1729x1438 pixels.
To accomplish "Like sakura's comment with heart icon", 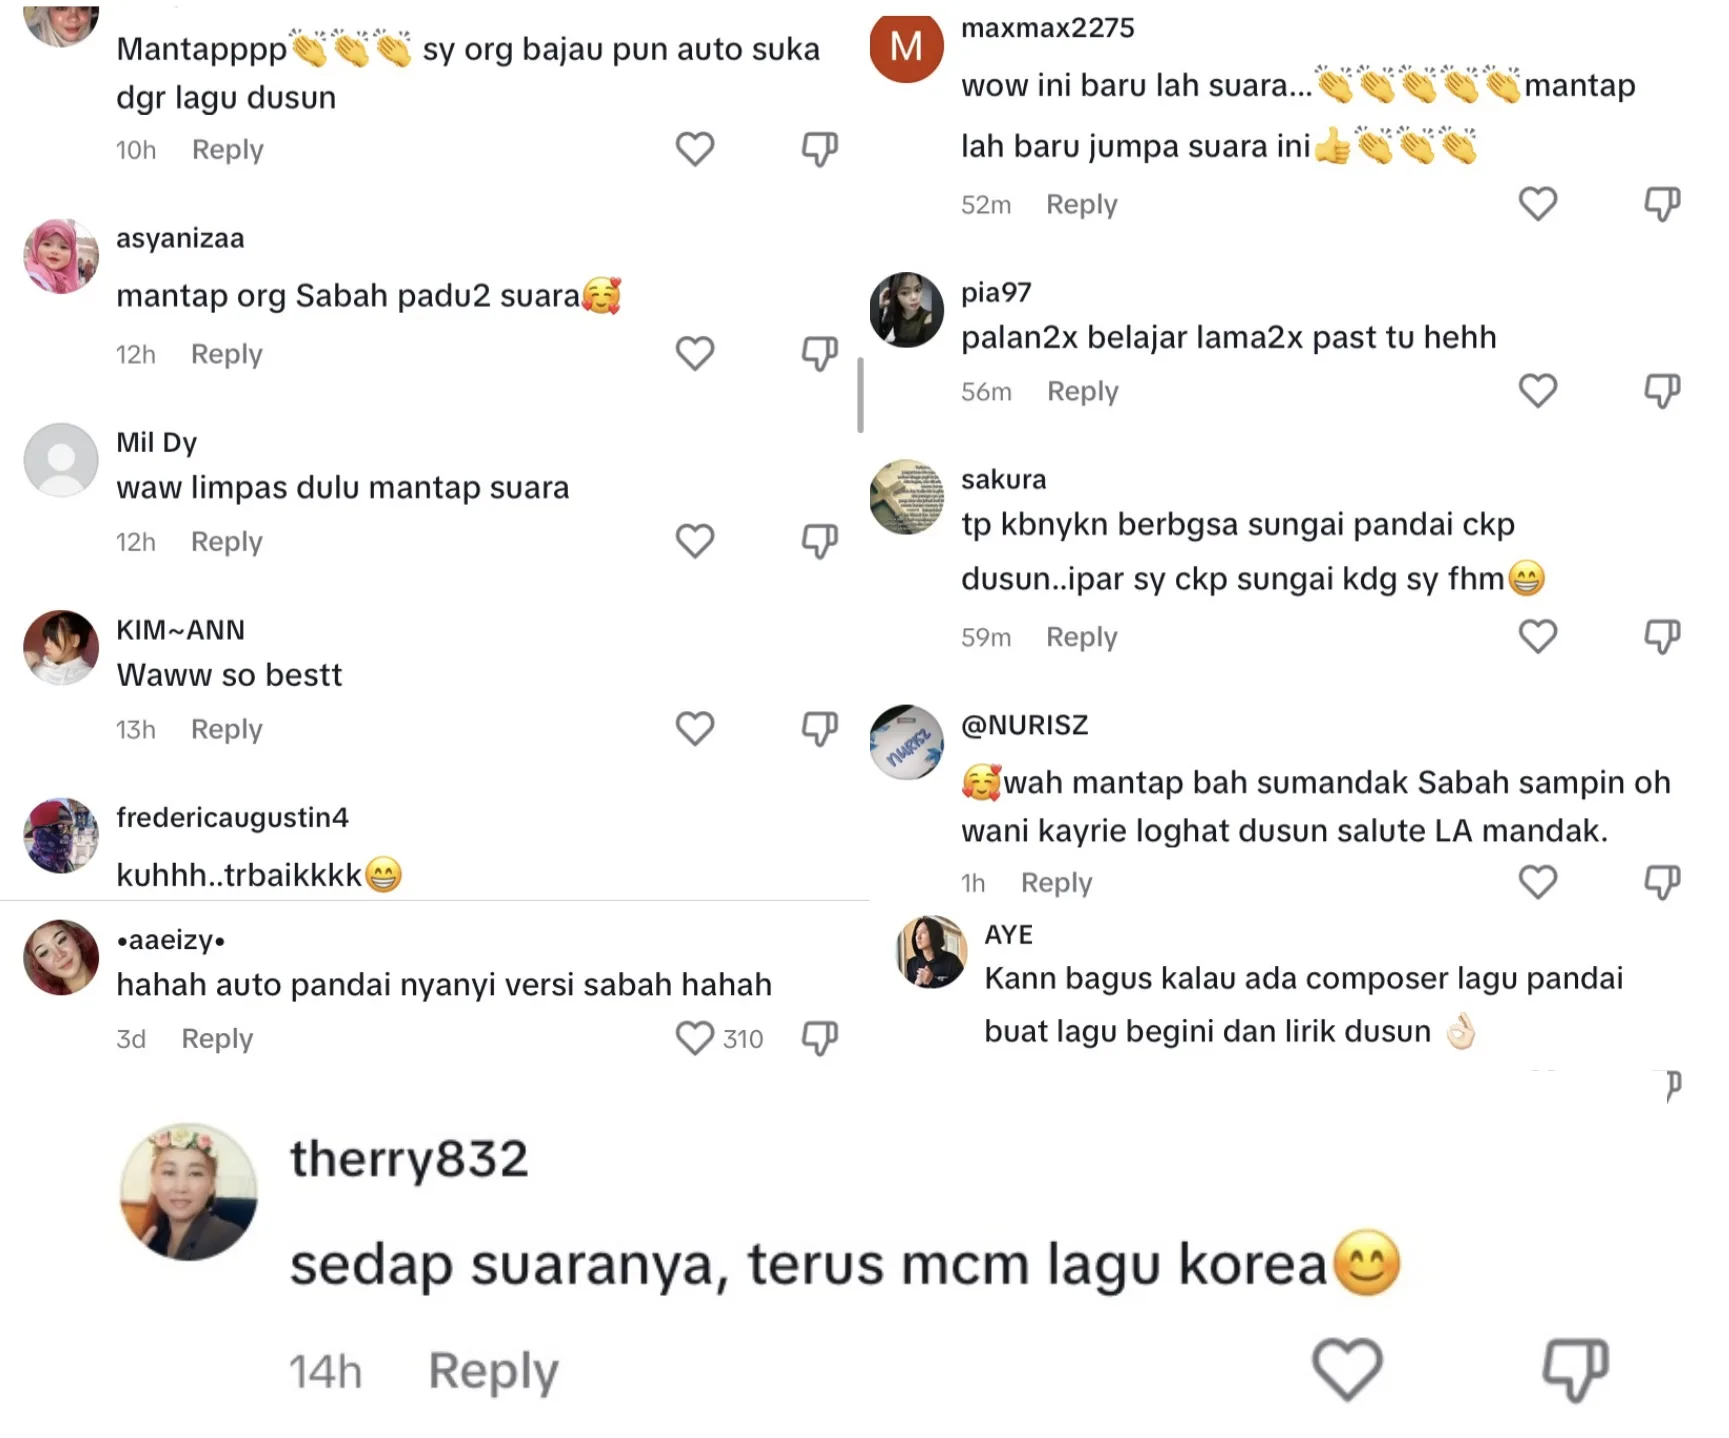I will (1537, 636).
